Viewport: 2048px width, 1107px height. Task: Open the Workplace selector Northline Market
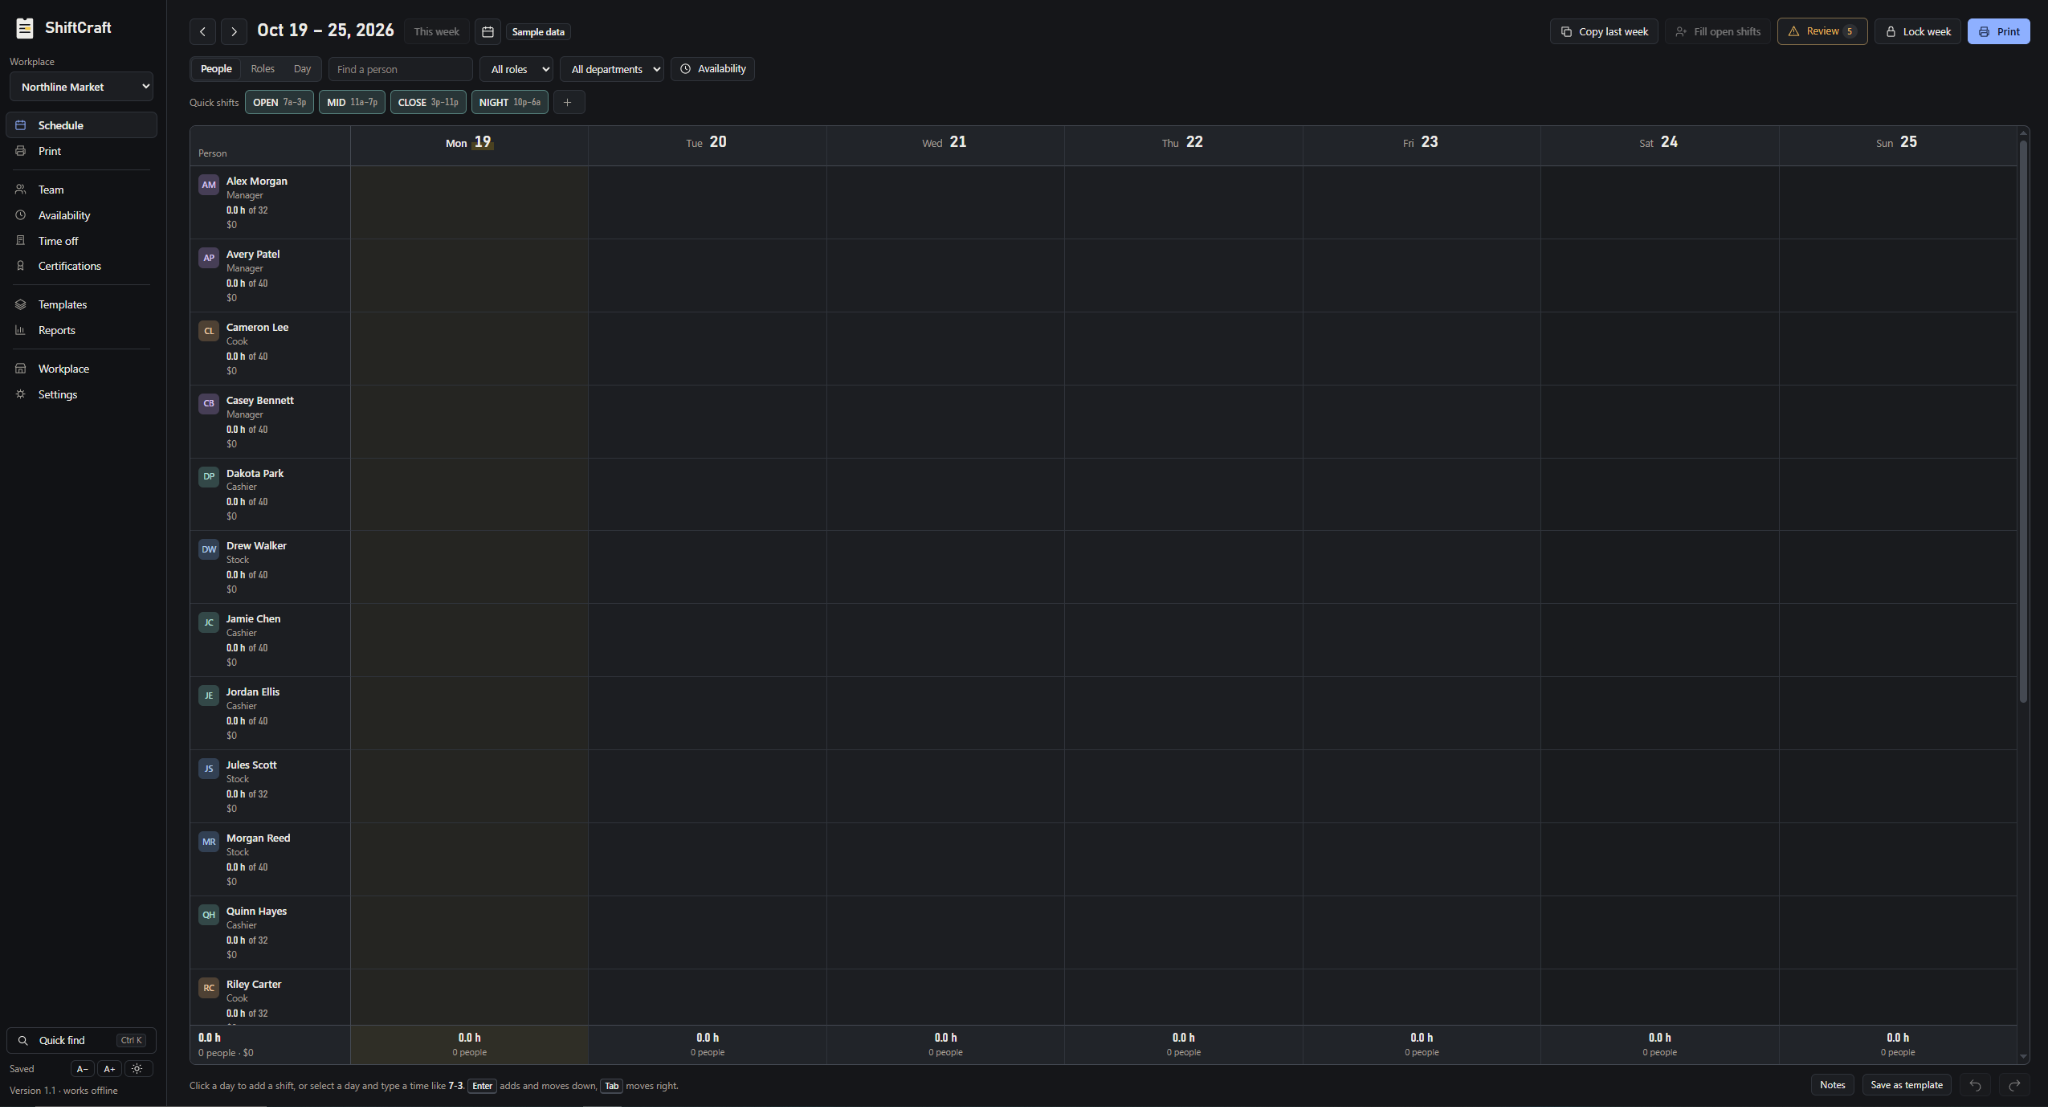(x=81, y=87)
